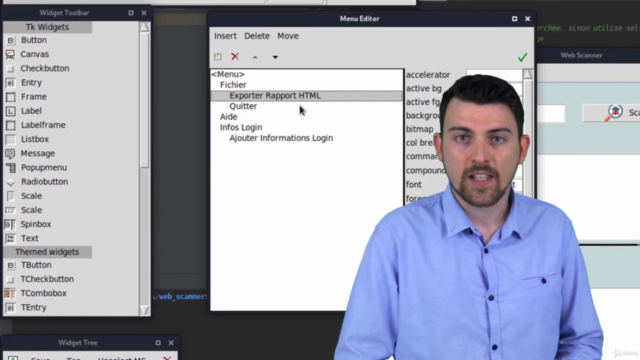Click scroll up arrow in properties panel
The width and height of the screenshot is (640, 360).
coord(528,74)
